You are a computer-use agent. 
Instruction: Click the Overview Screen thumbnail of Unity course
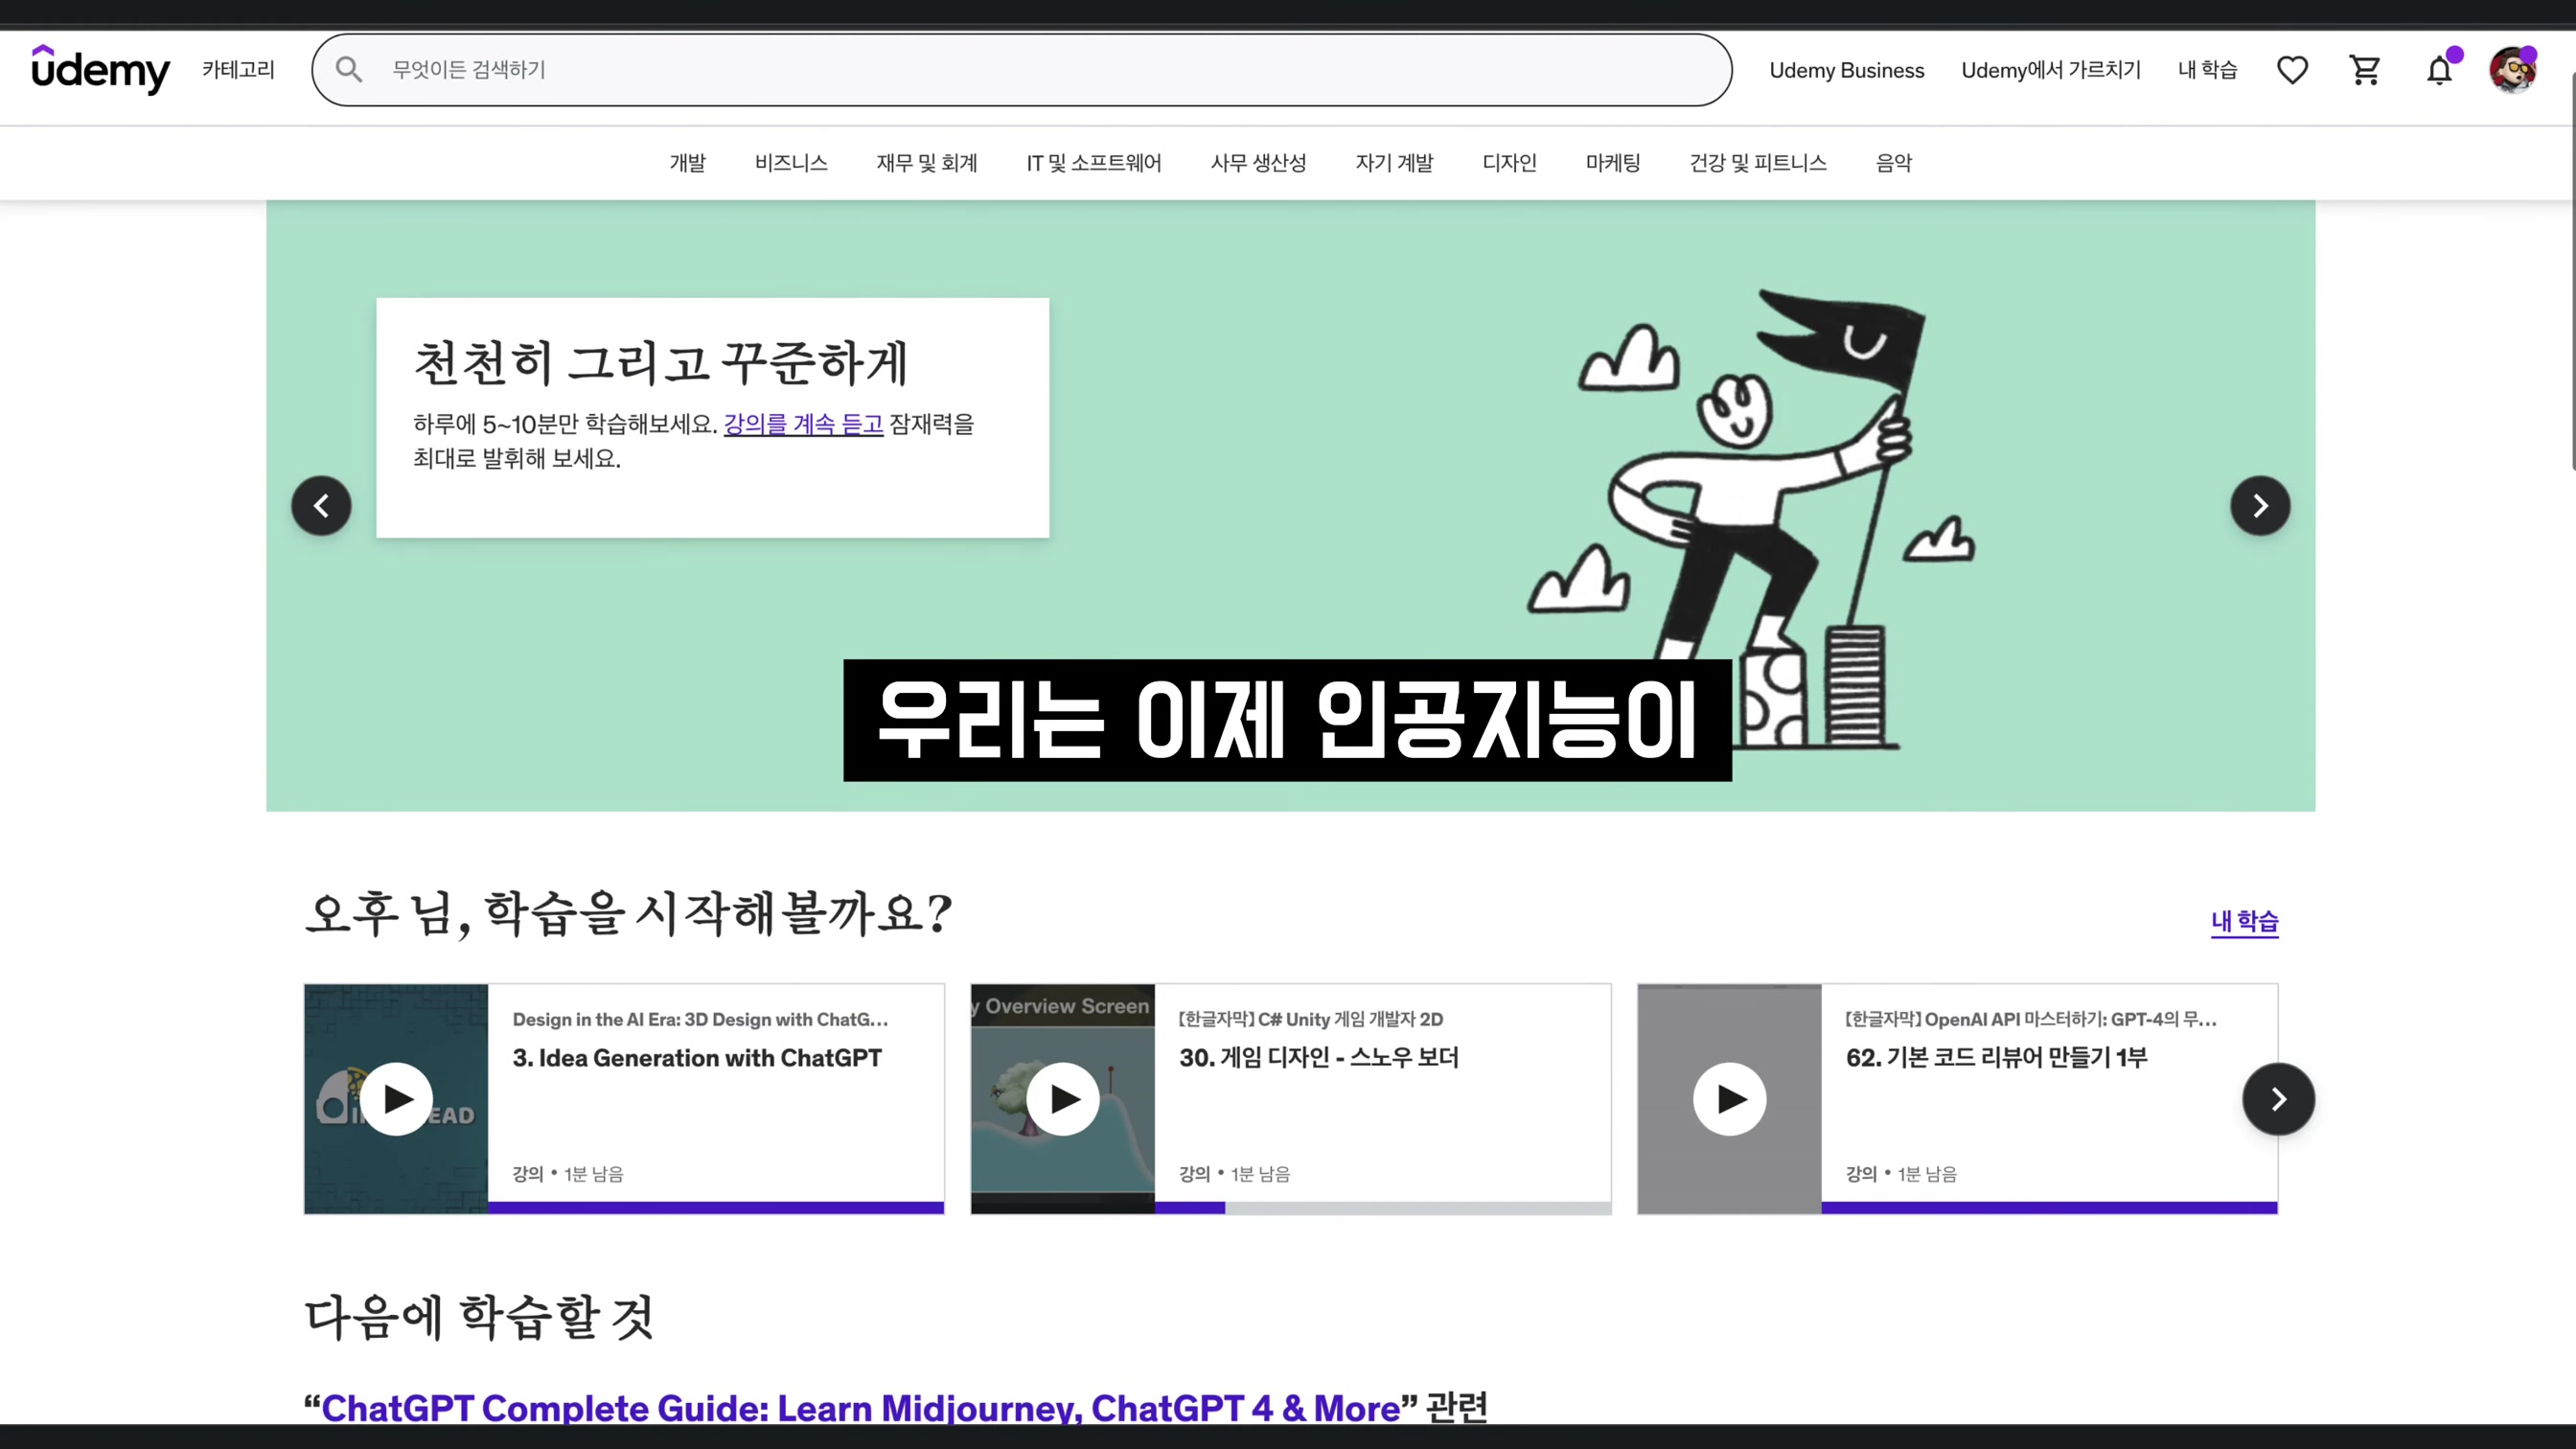click(x=1063, y=1099)
